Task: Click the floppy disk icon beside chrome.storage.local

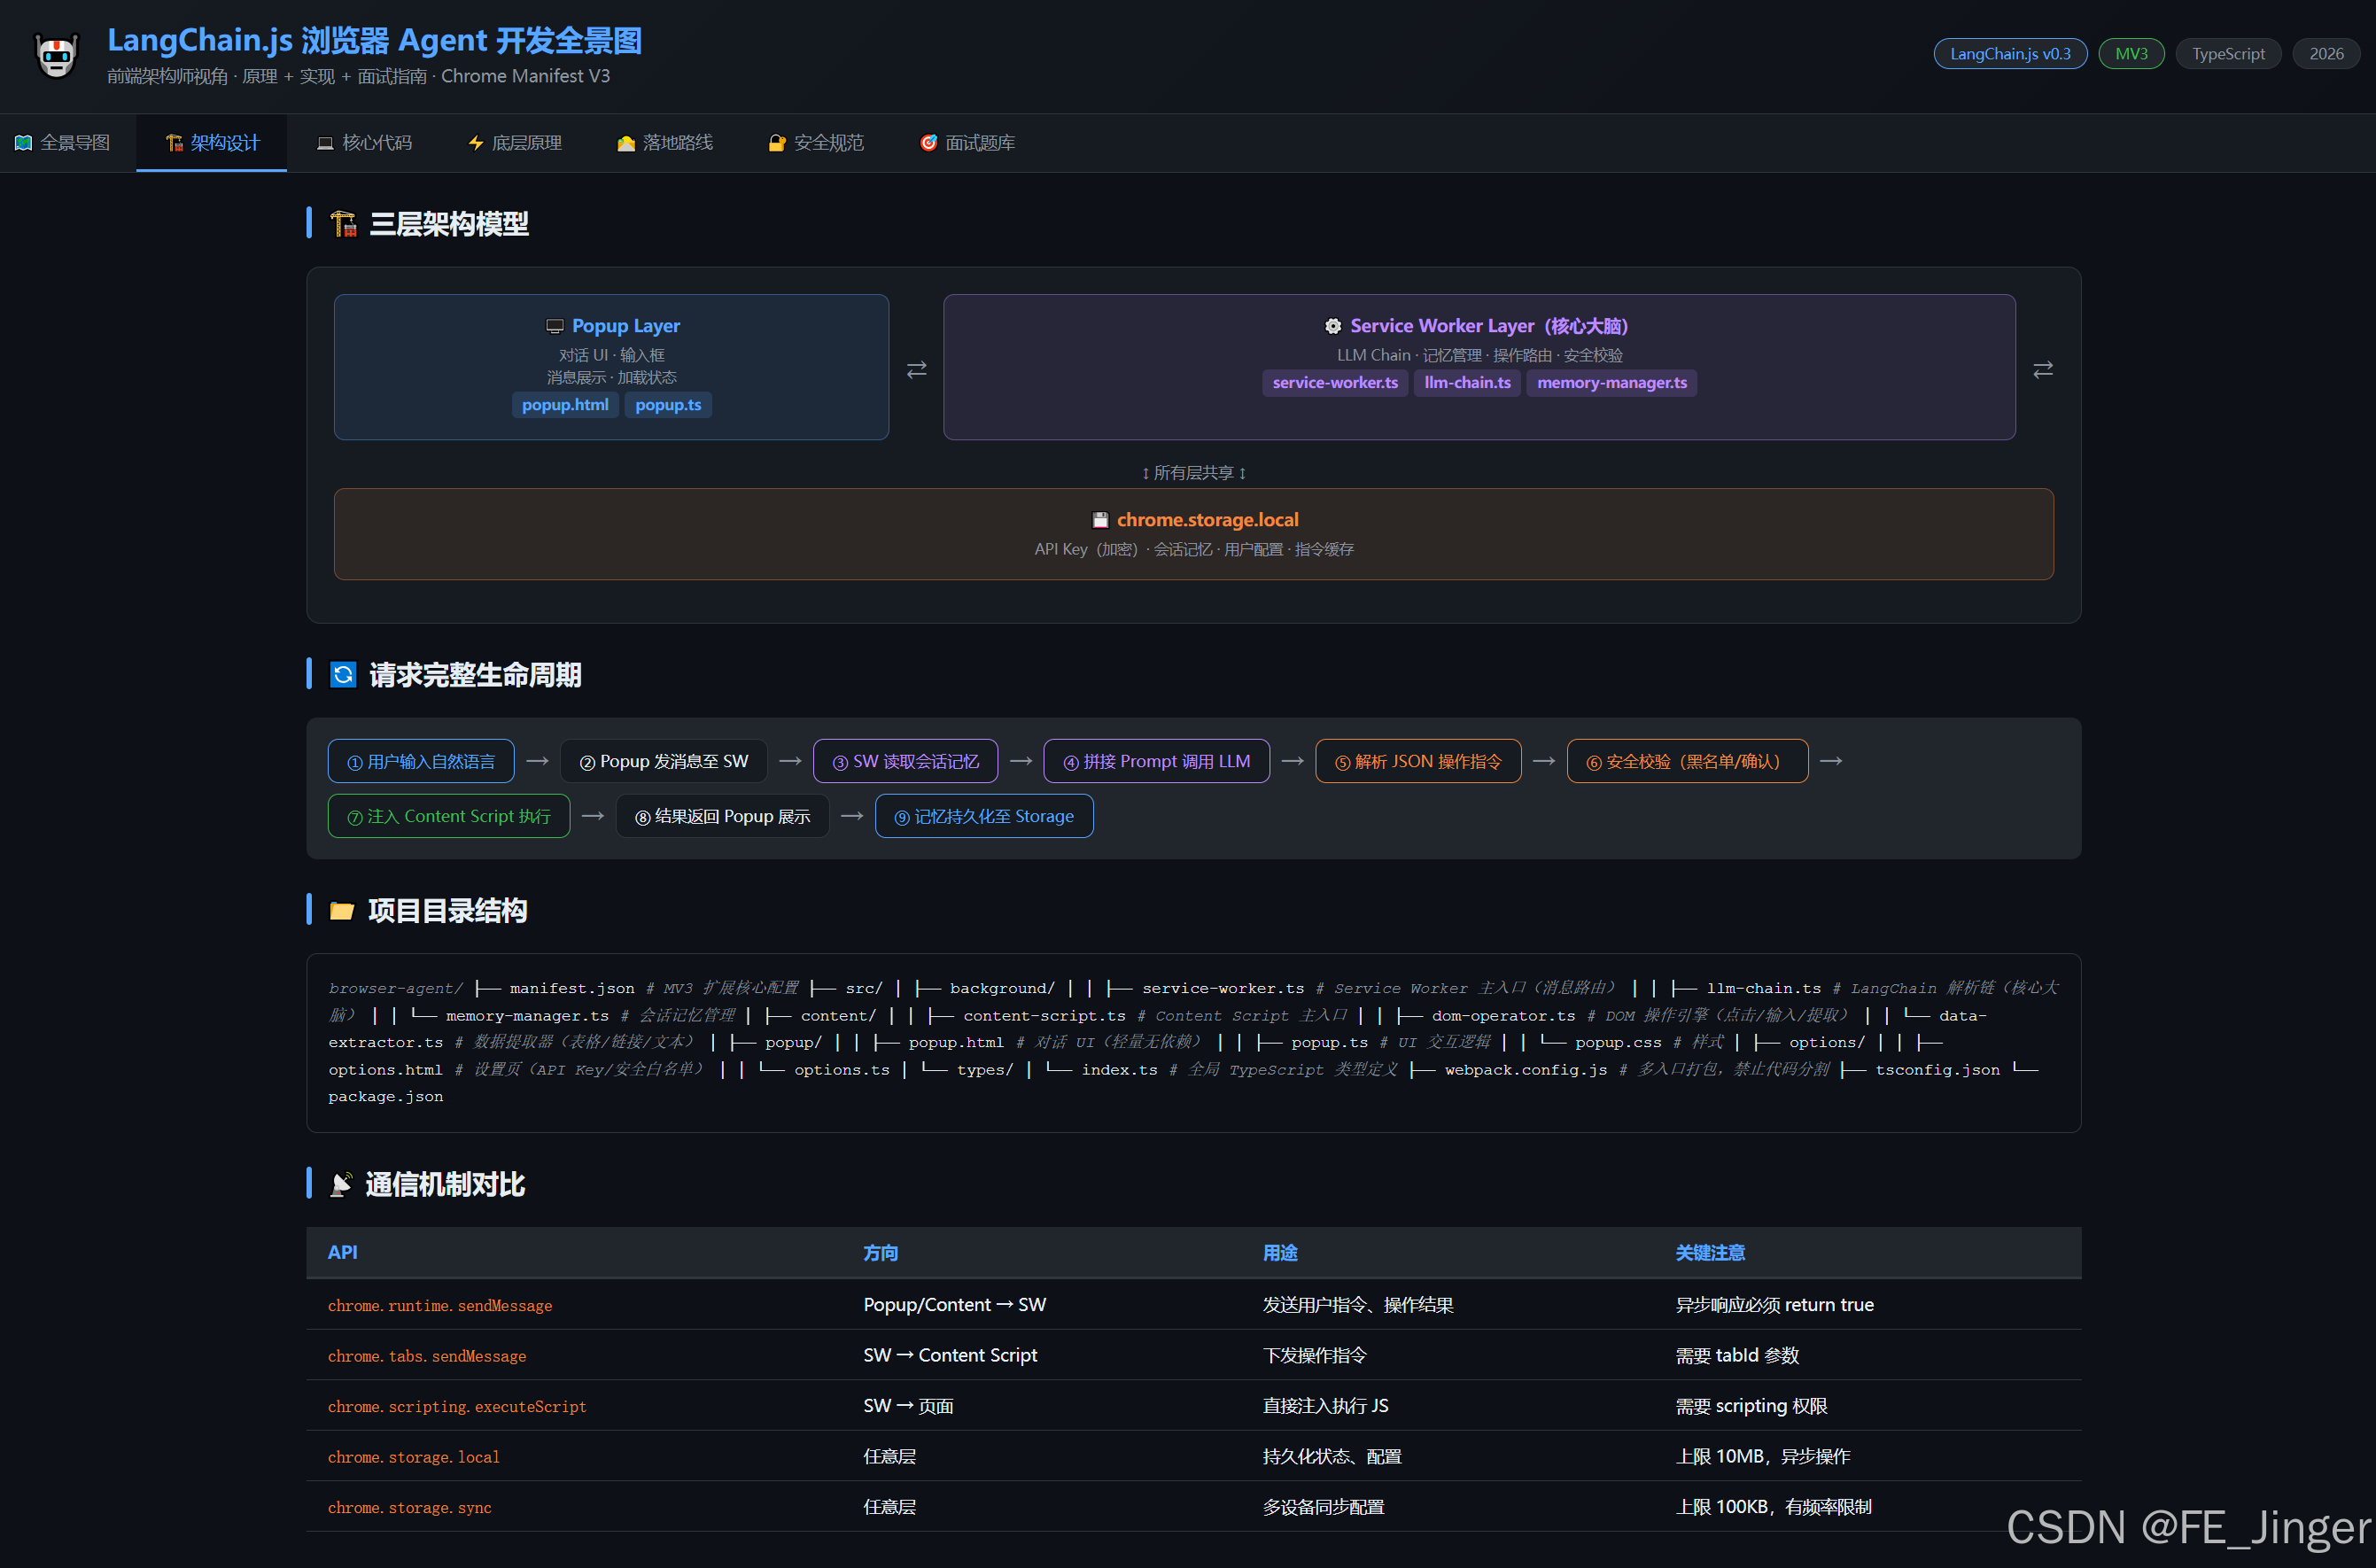Action: tap(1100, 520)
